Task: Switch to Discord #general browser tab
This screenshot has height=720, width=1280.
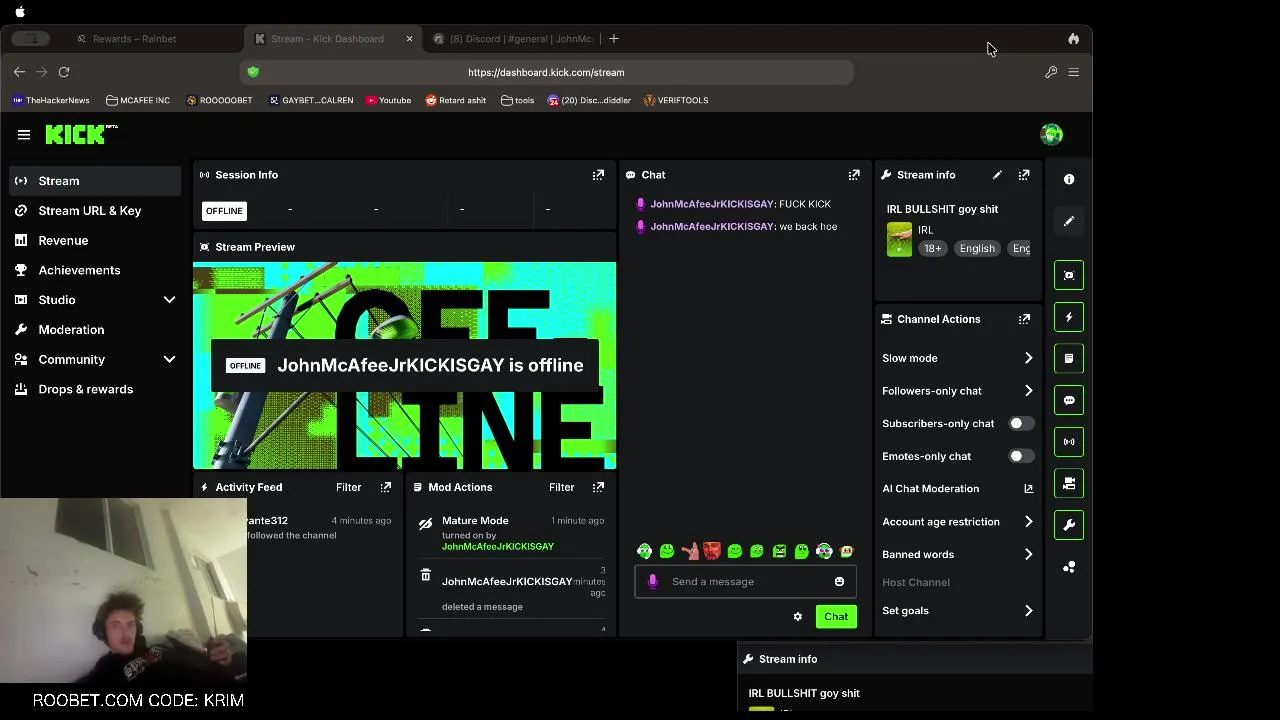Action: coord(512,39)
